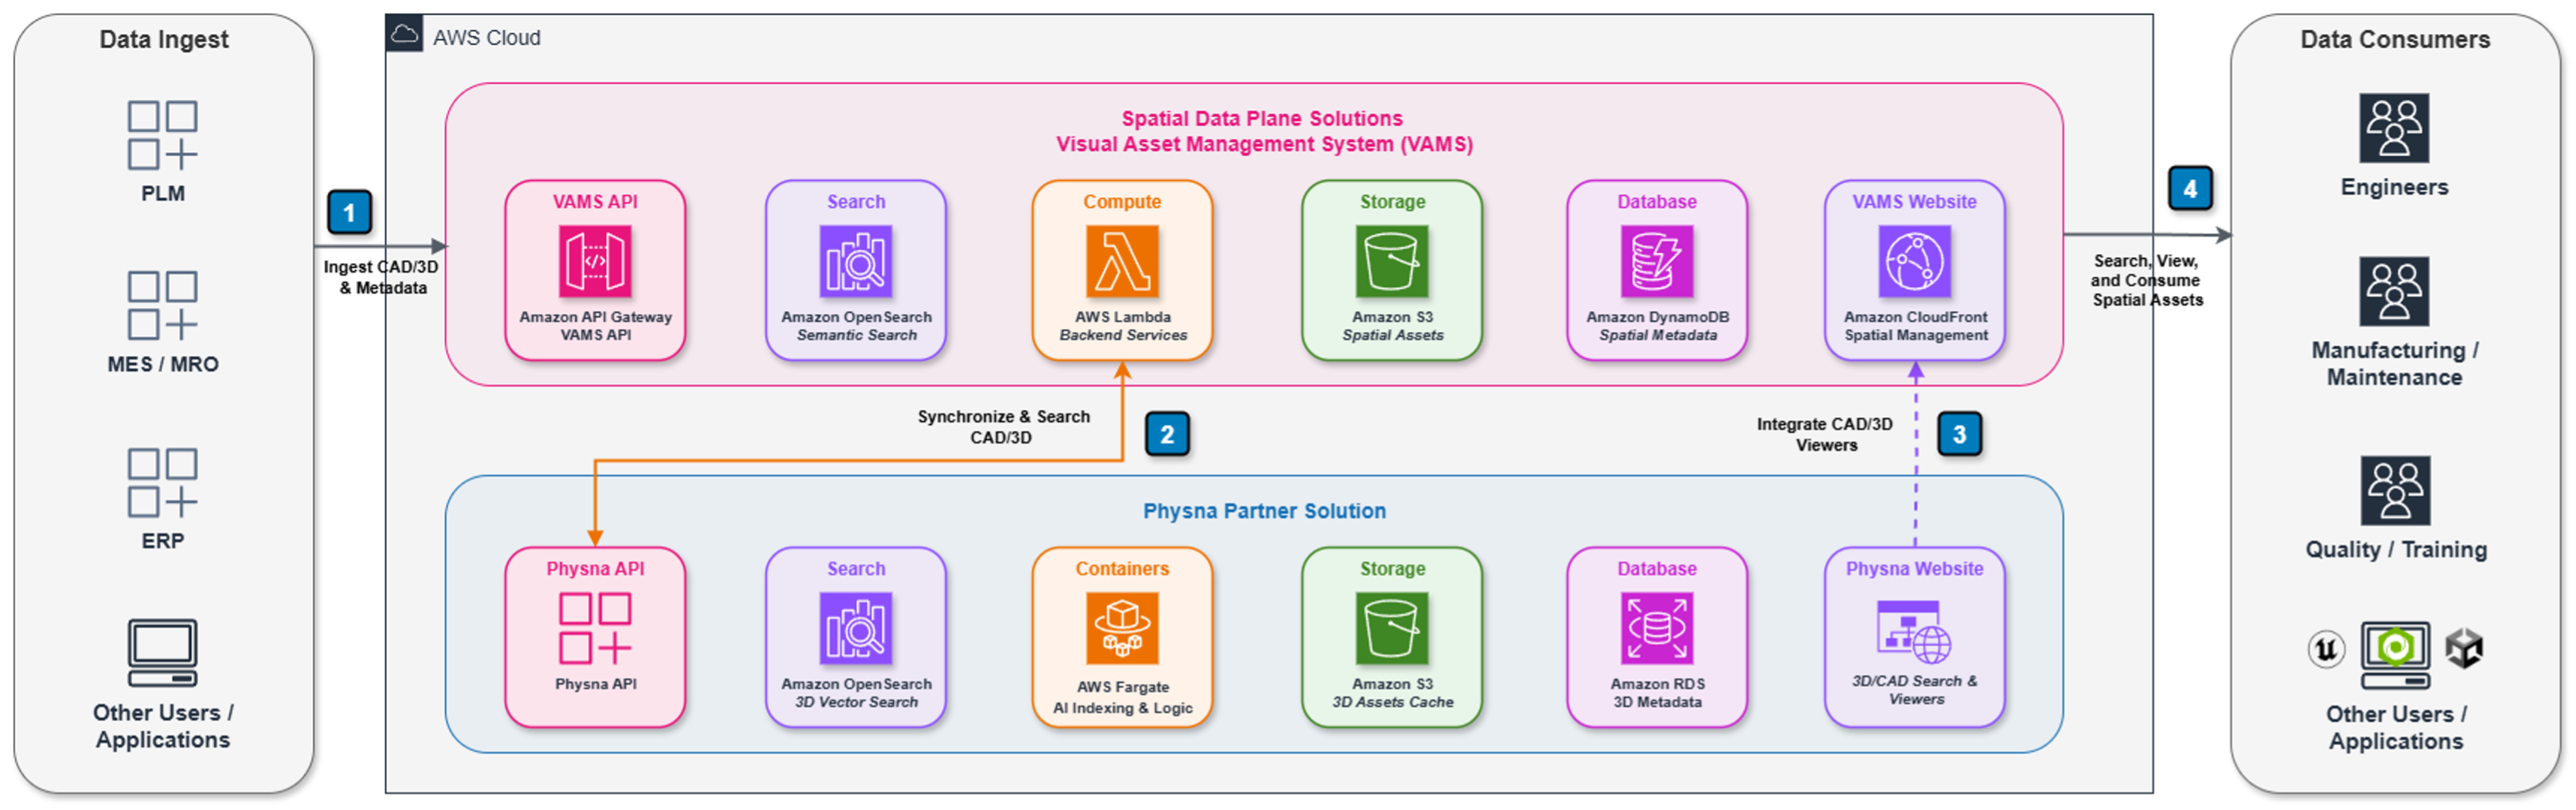This screenshot has height=810, width=2576.
Task: Select the AWS Fargate icon
Action: click(1122, 629)
